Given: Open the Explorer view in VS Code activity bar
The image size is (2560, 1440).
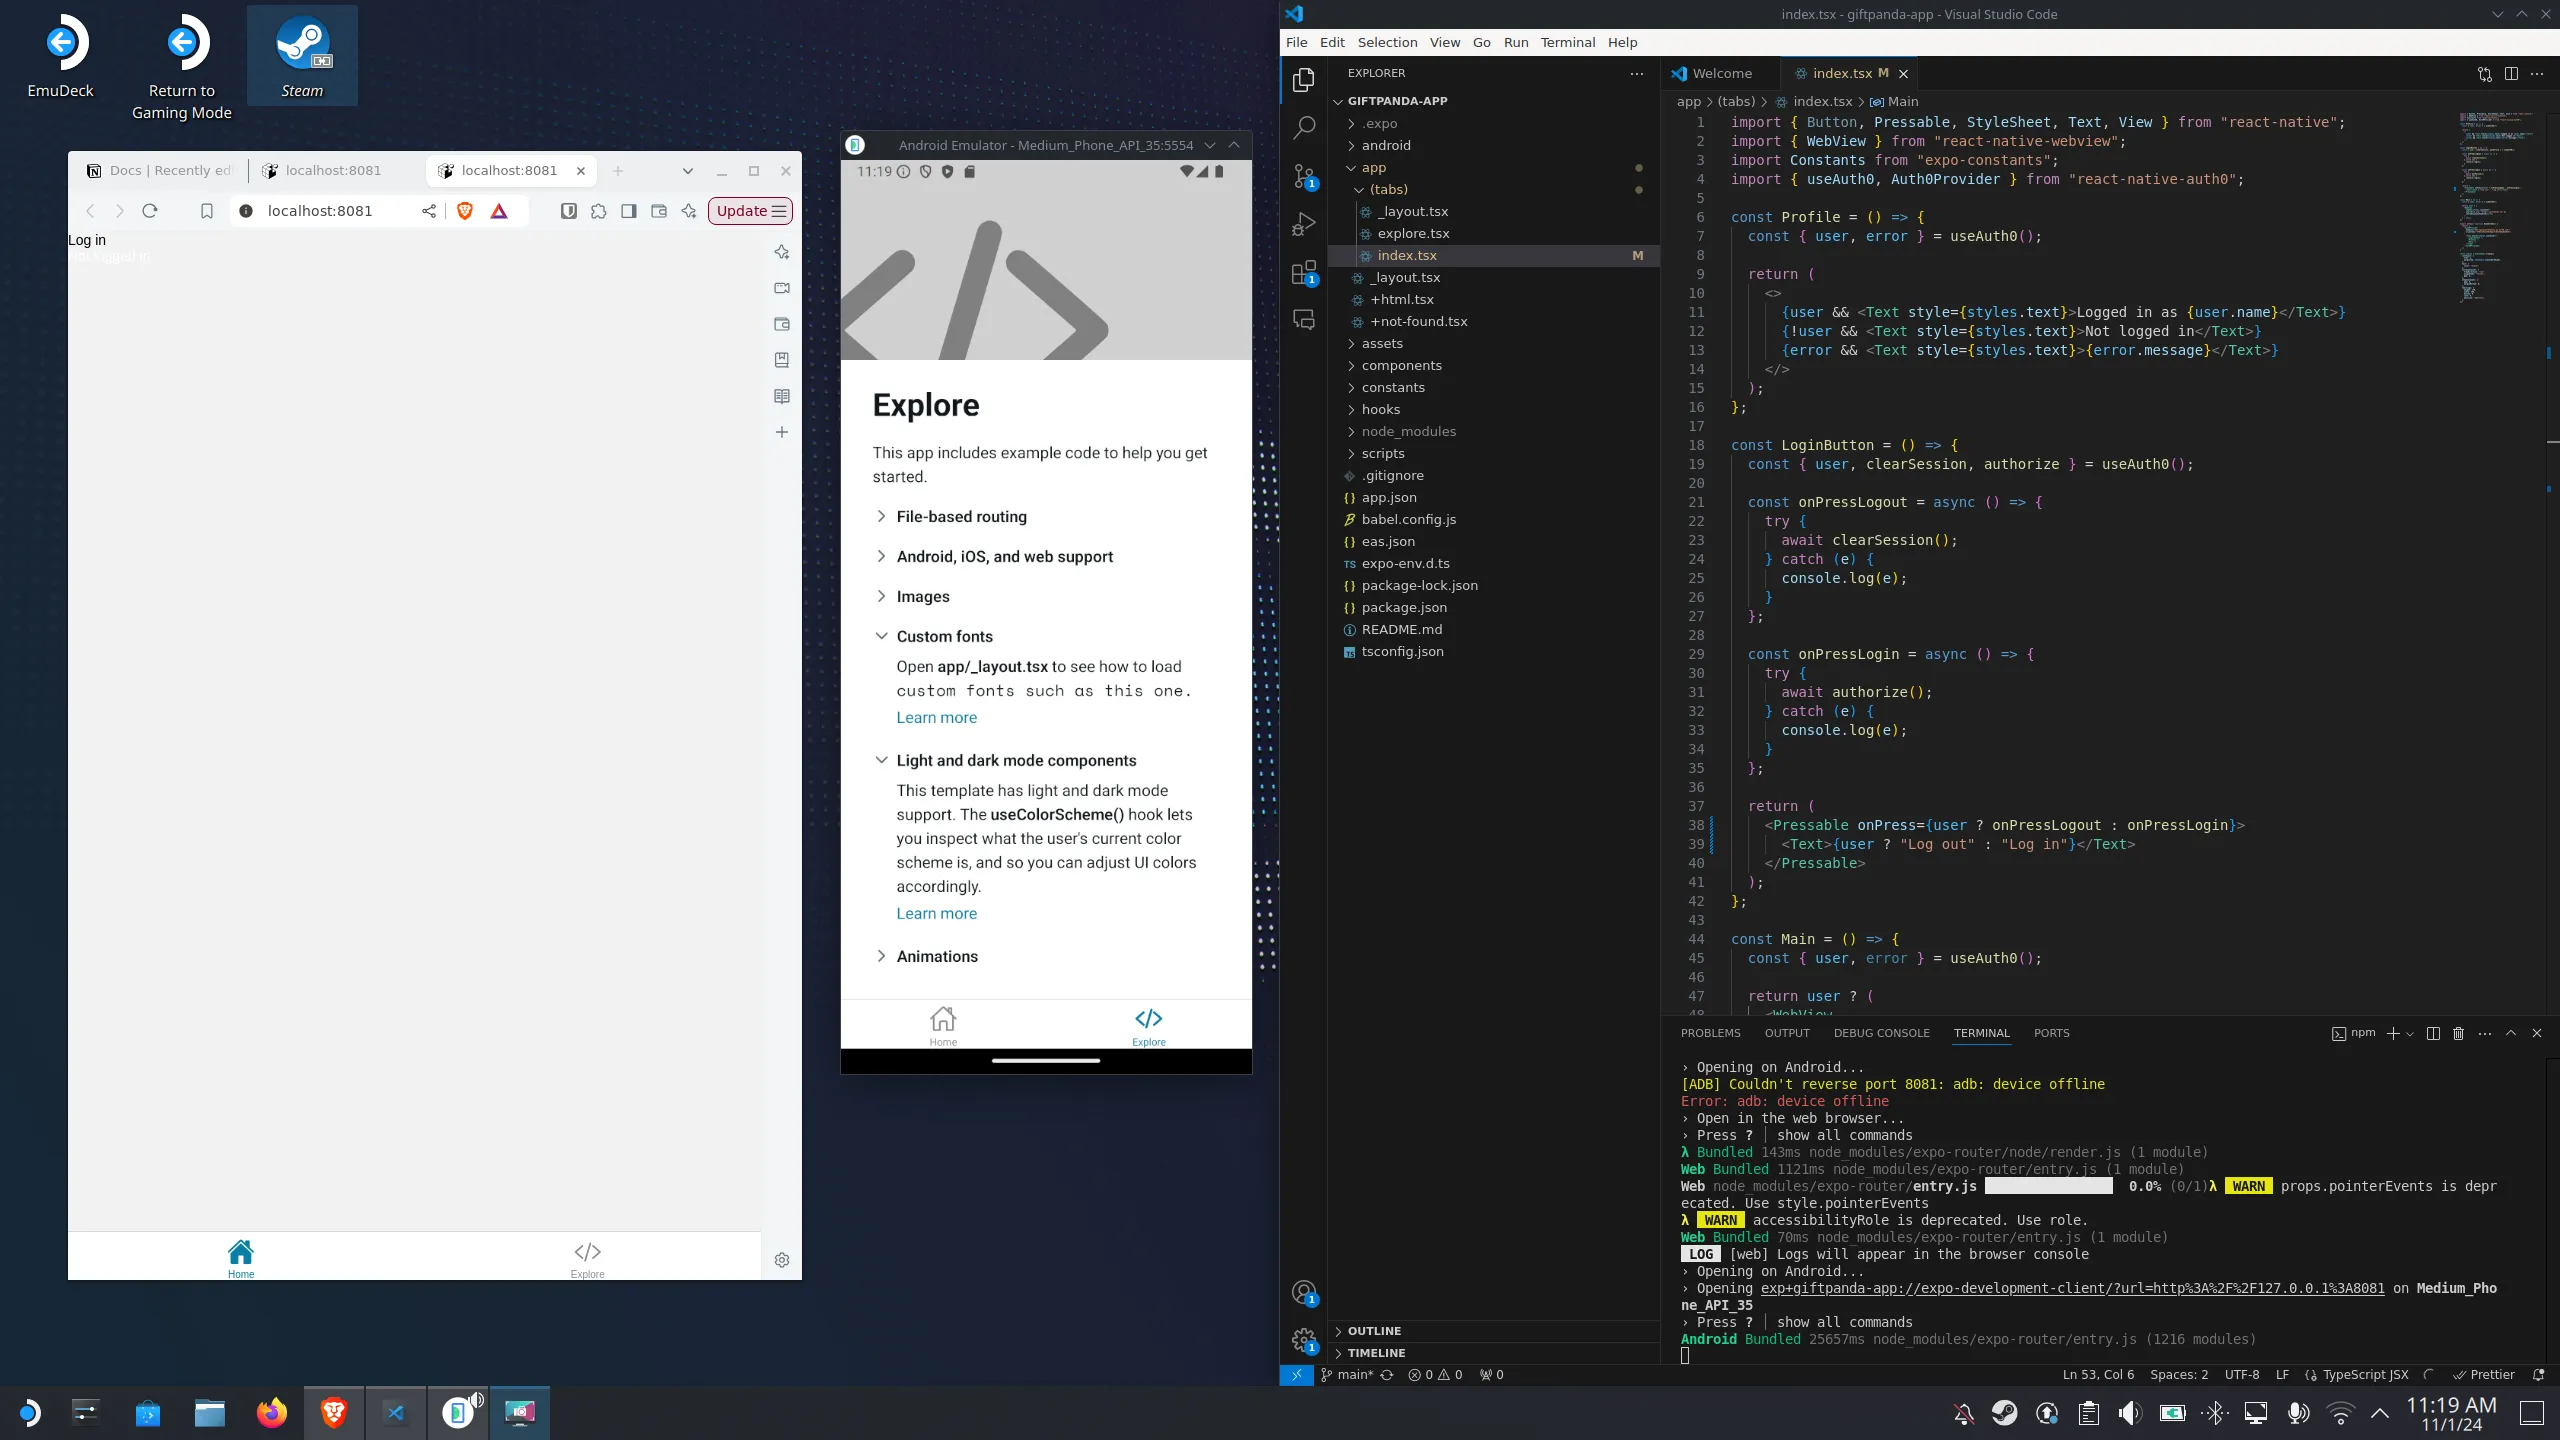Looking at the screenshot, I should [x=1303, y=80].
